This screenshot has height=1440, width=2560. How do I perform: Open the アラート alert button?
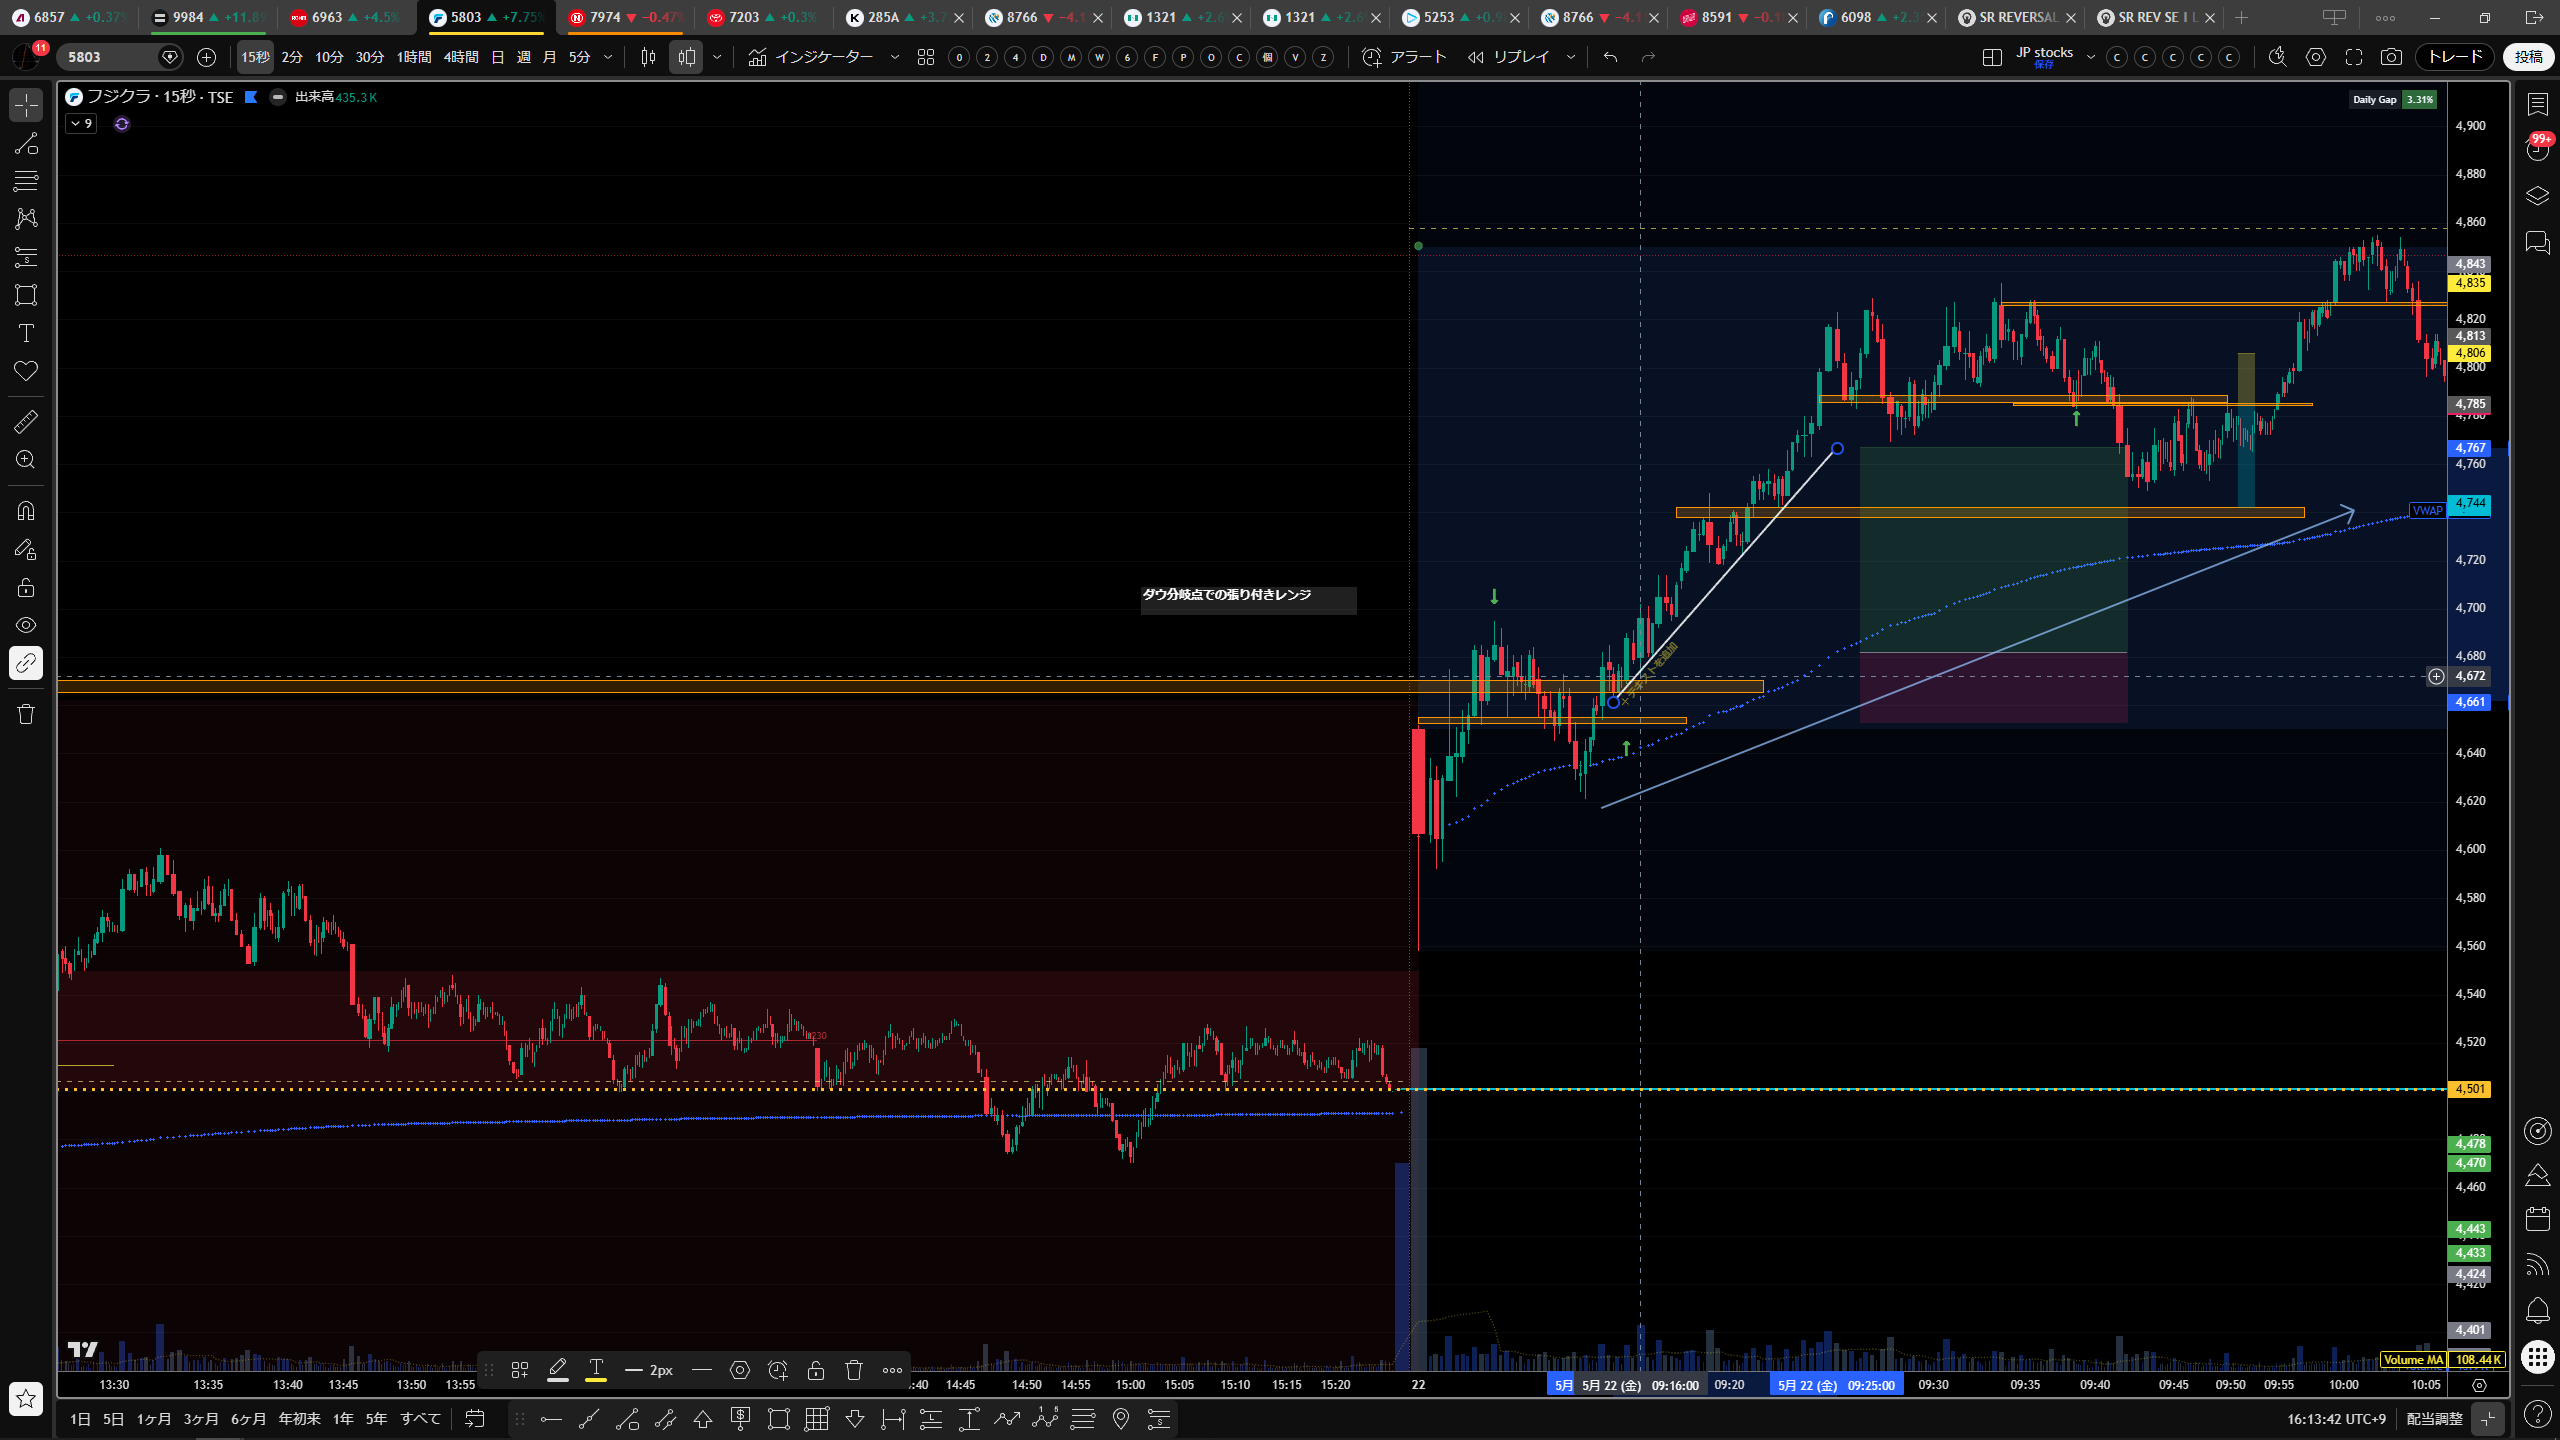(x=1405, y=57)
